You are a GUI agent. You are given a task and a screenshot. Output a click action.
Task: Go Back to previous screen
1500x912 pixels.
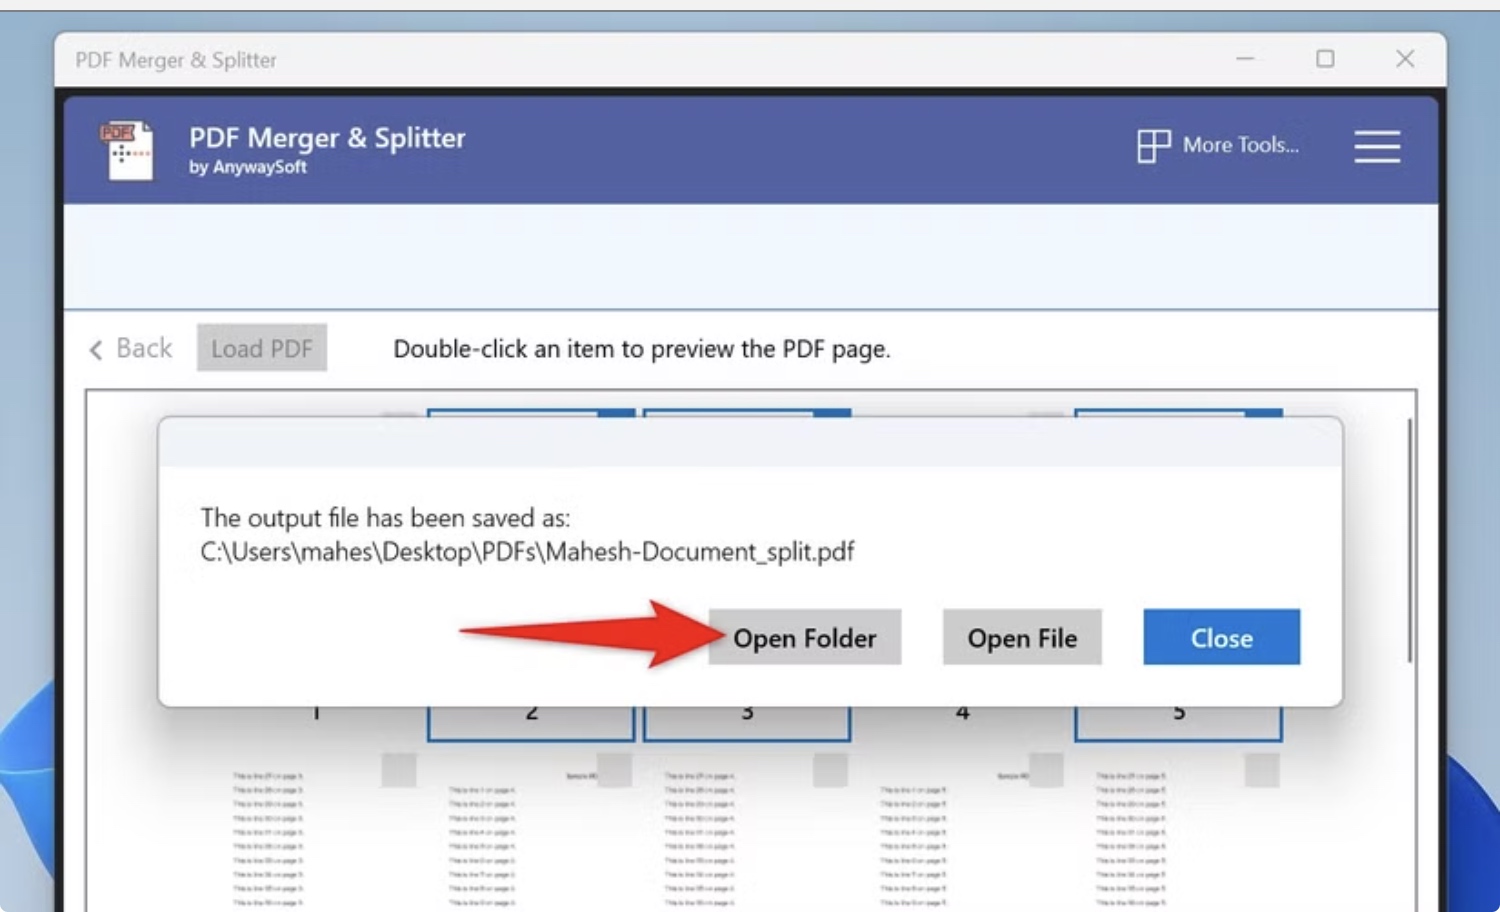[130, 348]
